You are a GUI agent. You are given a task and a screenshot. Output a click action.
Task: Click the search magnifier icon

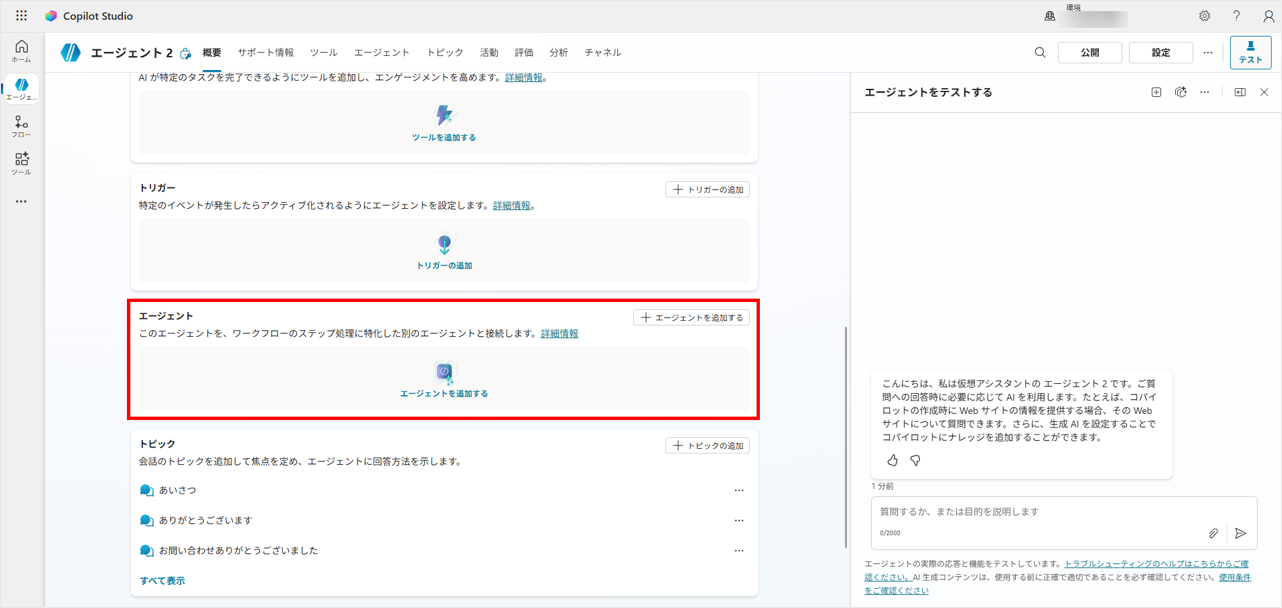(x=1040, y=53)
